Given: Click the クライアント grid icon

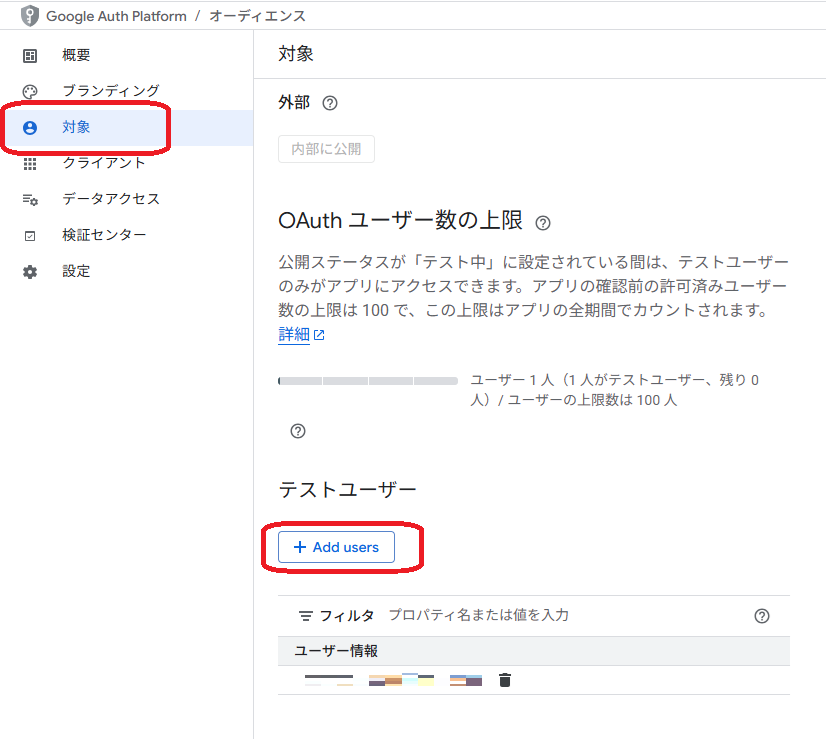Looking at the screenshot, I should 30,163.
